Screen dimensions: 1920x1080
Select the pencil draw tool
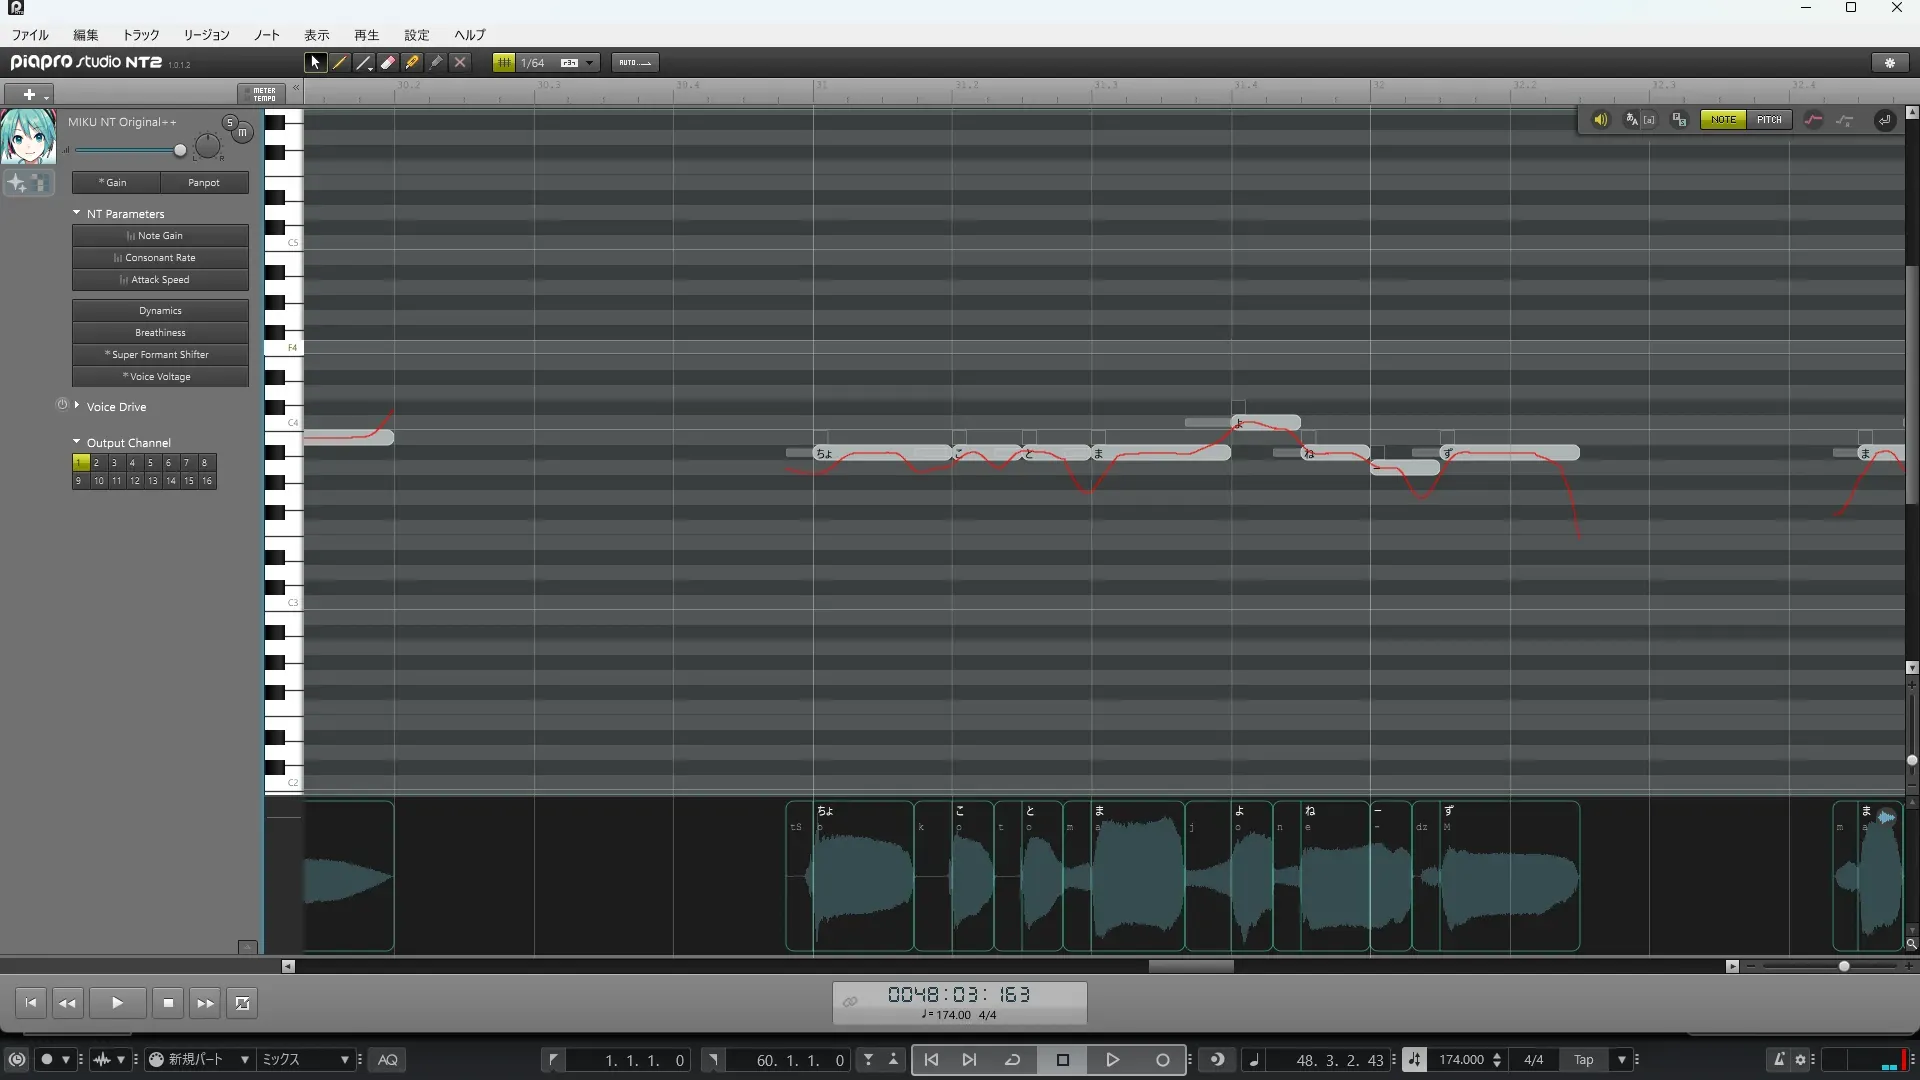point(340,62)
